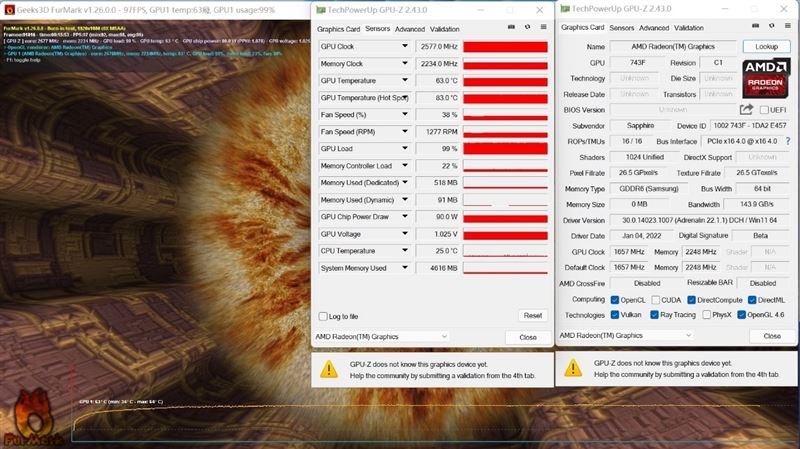
Task: Click the GPU-Z Sensors window title icon
Action: click(320, 10)
